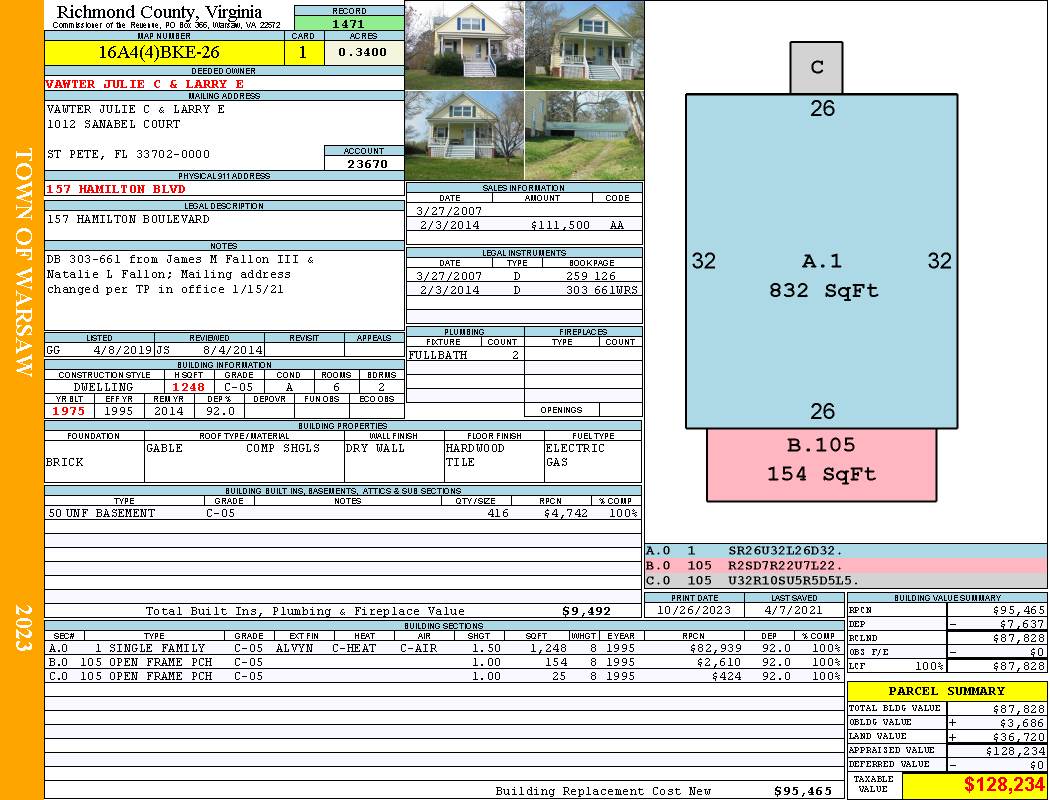The width and height of the screenshot is (1050, 800).
Task: Open the top-right house photo thumbnail
Action: click(584, 45)
